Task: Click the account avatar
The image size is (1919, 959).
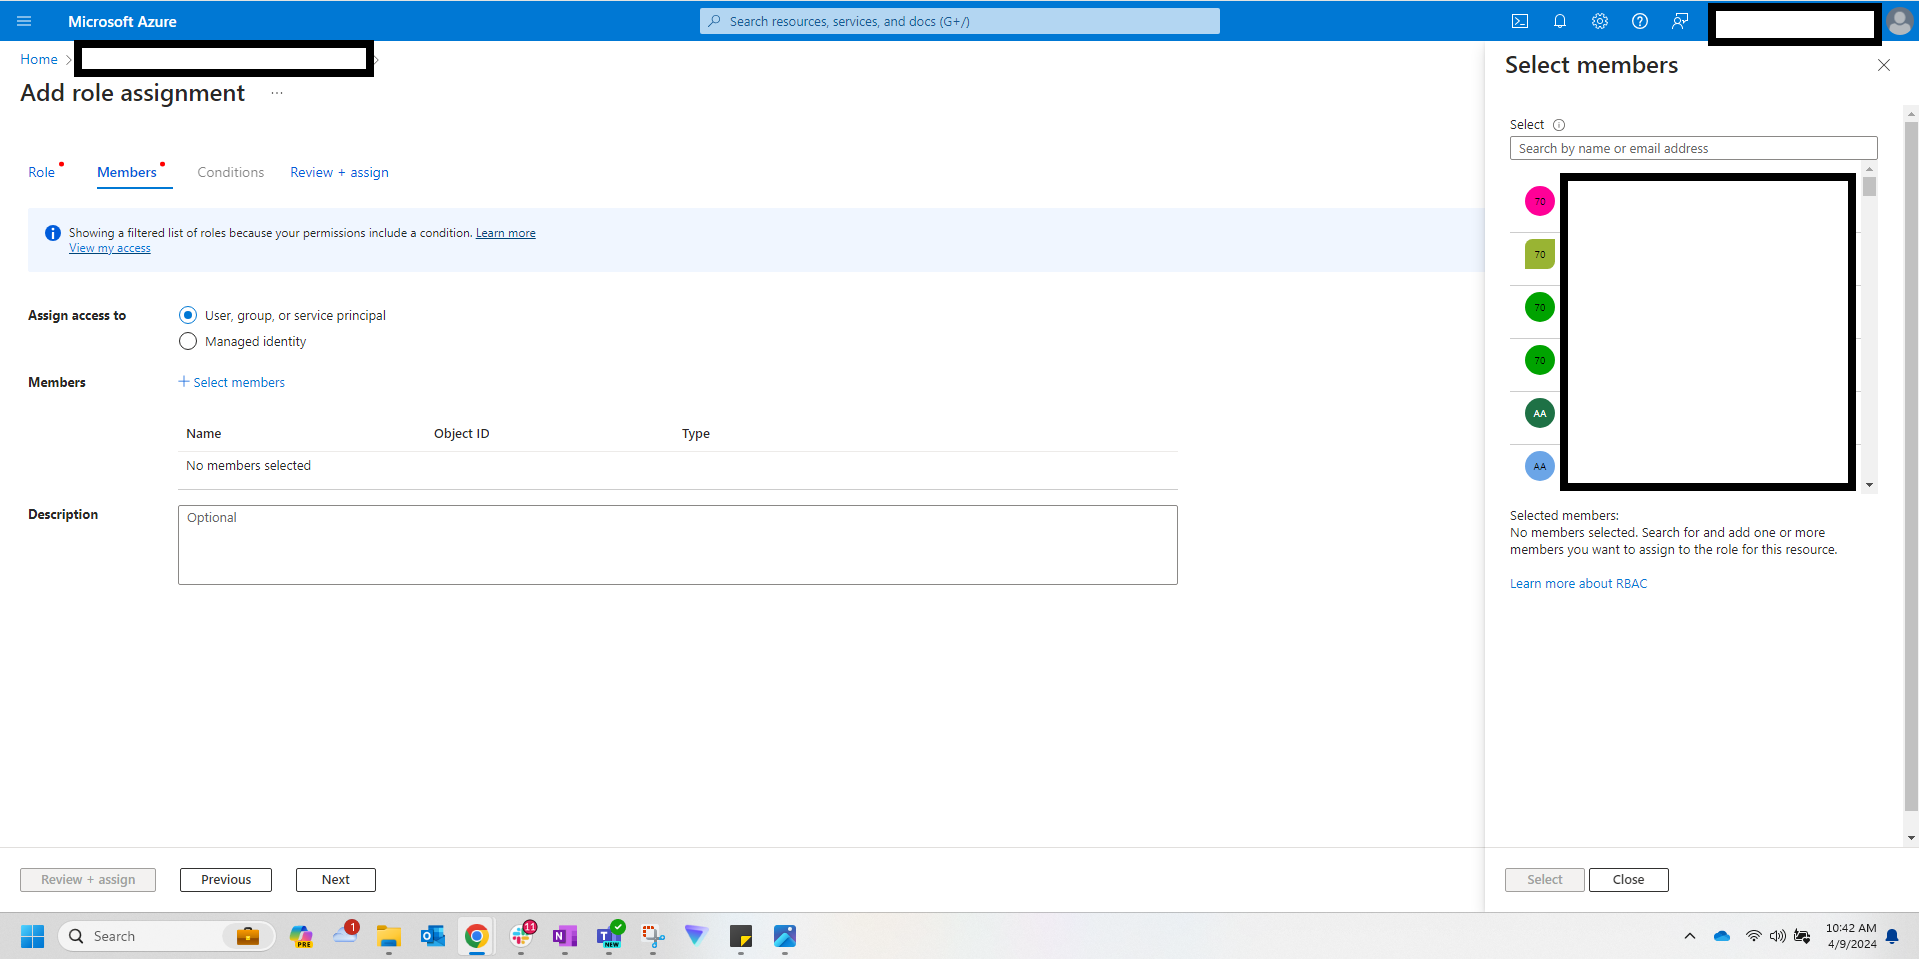Action: [1899, 21]
